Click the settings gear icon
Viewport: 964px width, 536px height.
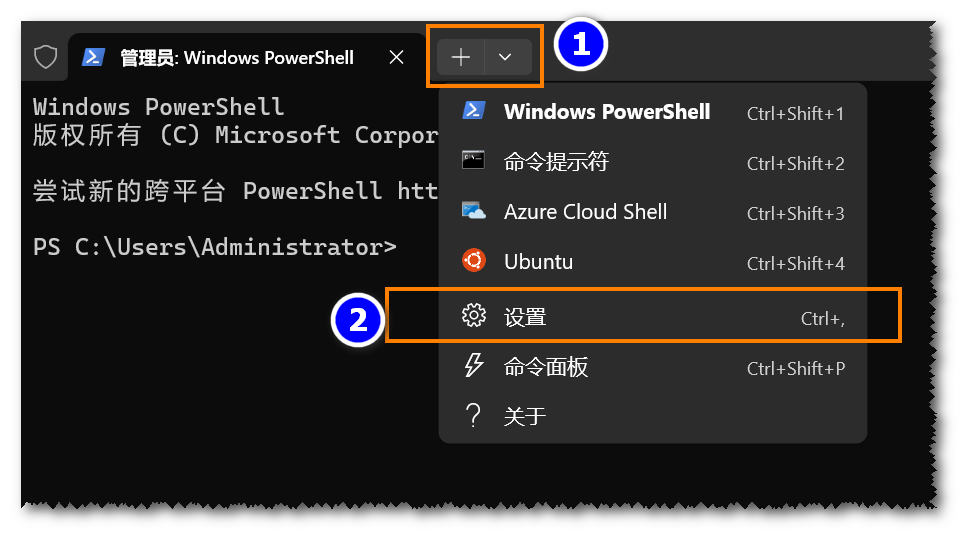(473, 315)
